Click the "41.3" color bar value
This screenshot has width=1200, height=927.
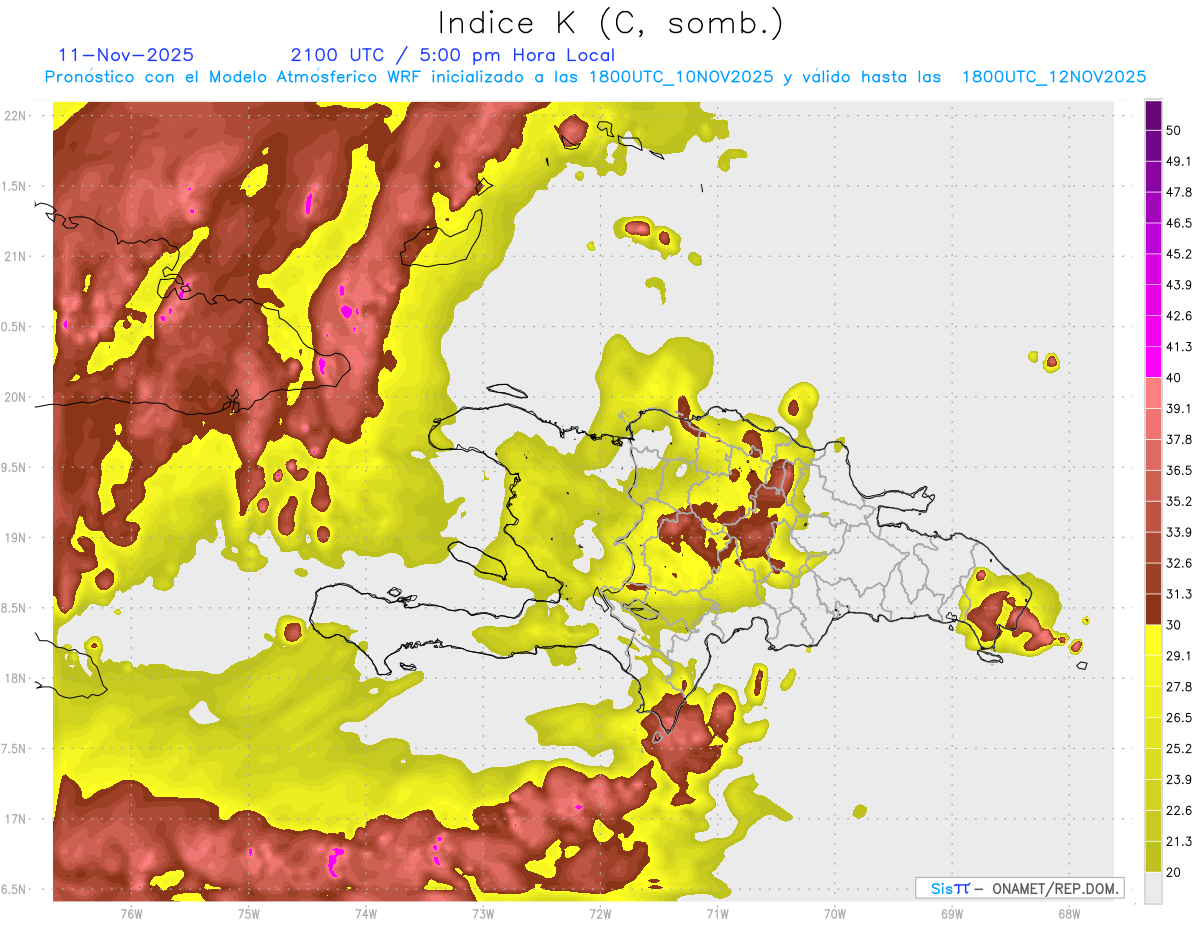tap(1179, 347)
